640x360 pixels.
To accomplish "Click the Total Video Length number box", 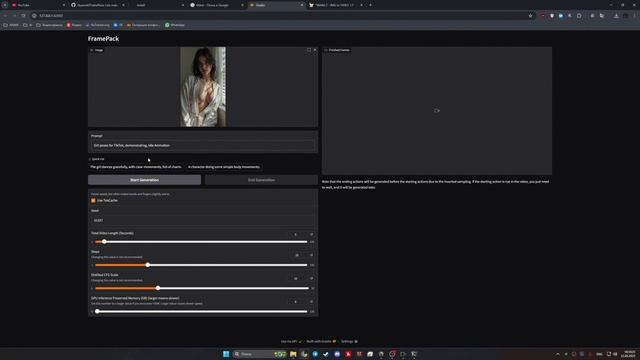I will pos(298,234).
